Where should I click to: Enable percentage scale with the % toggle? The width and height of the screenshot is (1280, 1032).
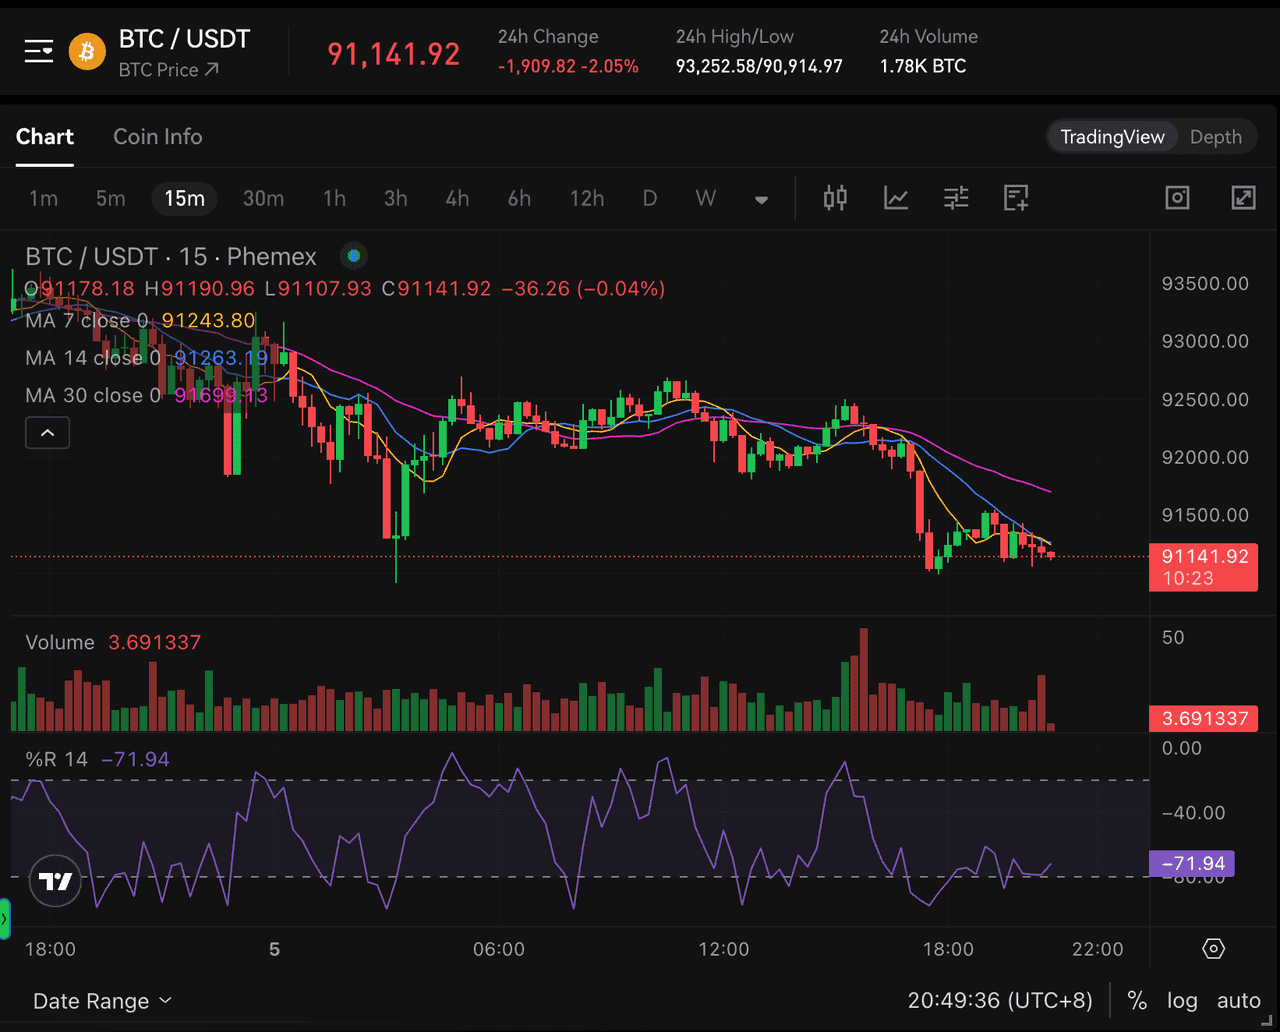click(x=1136, y=1000)
